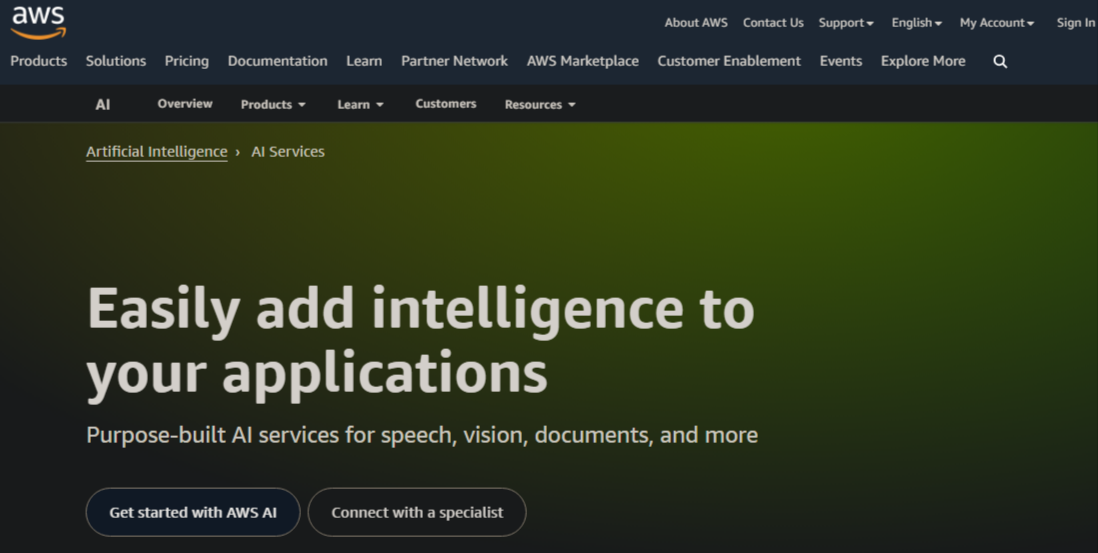Image resolution: width=1098 pixels, height=553 pixels.
Task: Open the Pricing menu item
Action: tap(186, 61)
